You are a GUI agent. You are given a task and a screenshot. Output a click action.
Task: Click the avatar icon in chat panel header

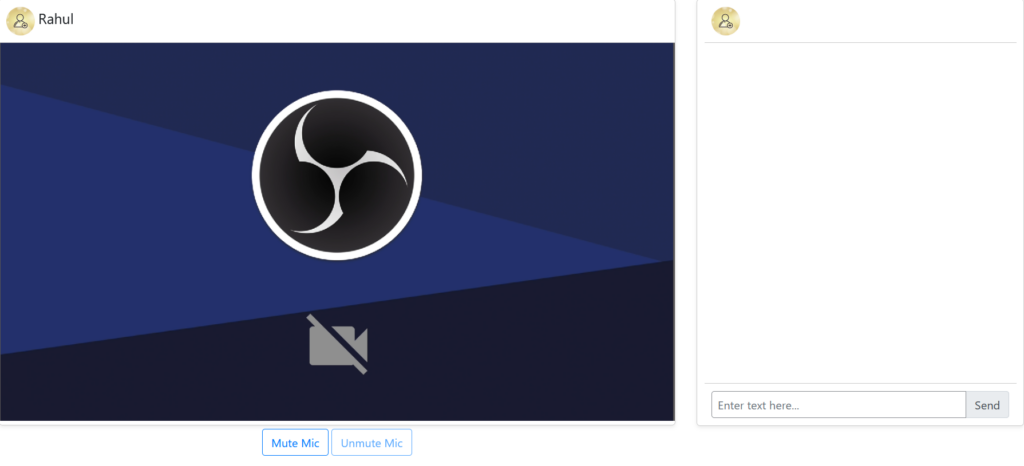click(x=726, y=21)
